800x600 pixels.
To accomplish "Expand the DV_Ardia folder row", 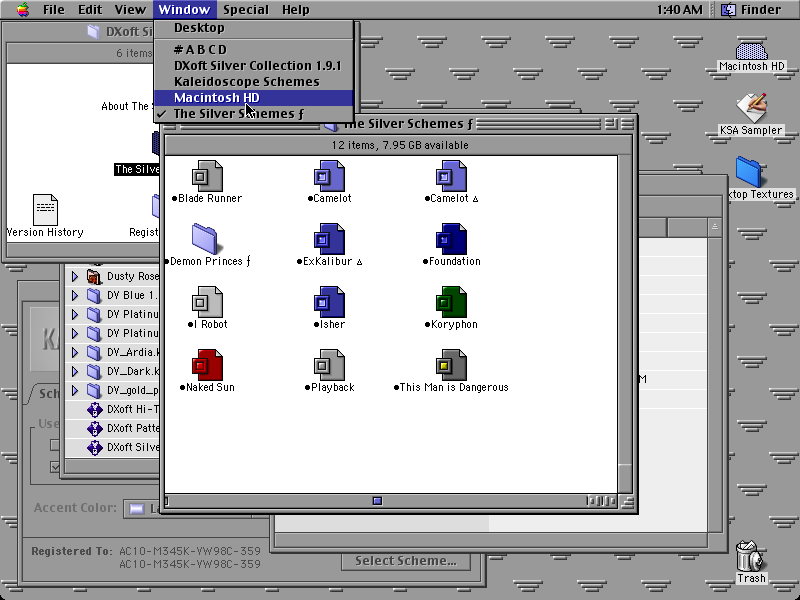I will [x=74, y=353].
